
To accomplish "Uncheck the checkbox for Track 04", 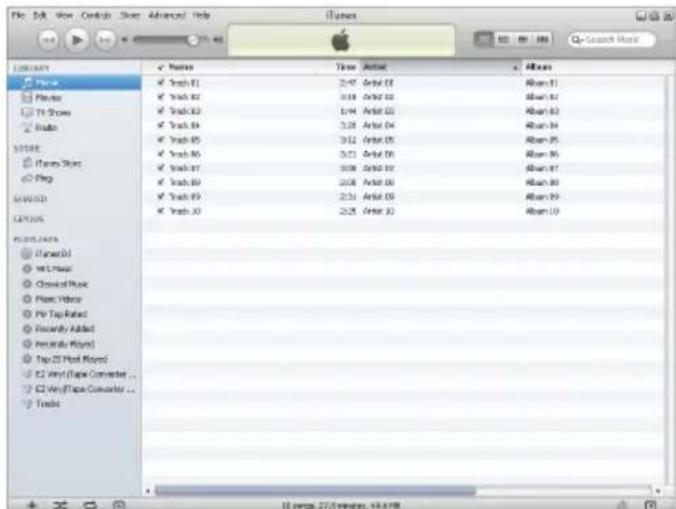I will [x=161, y=125].
